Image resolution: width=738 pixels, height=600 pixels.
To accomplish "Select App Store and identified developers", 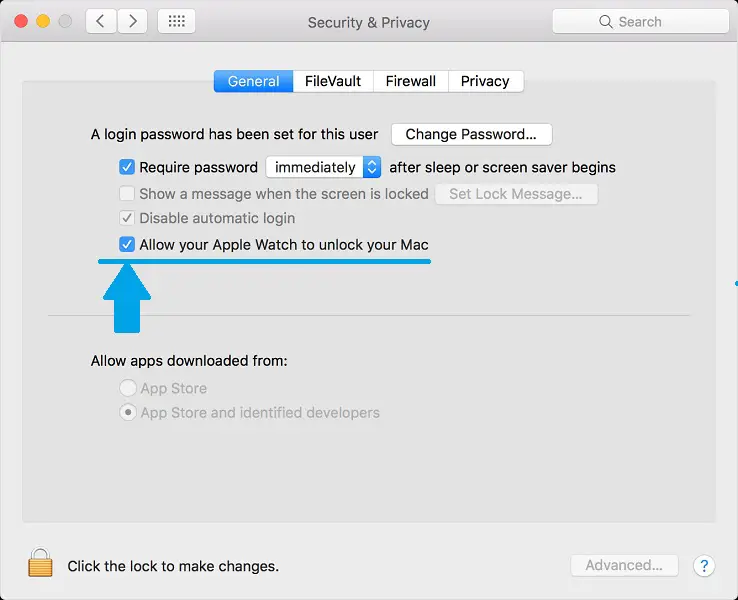I will click(128, 412).
